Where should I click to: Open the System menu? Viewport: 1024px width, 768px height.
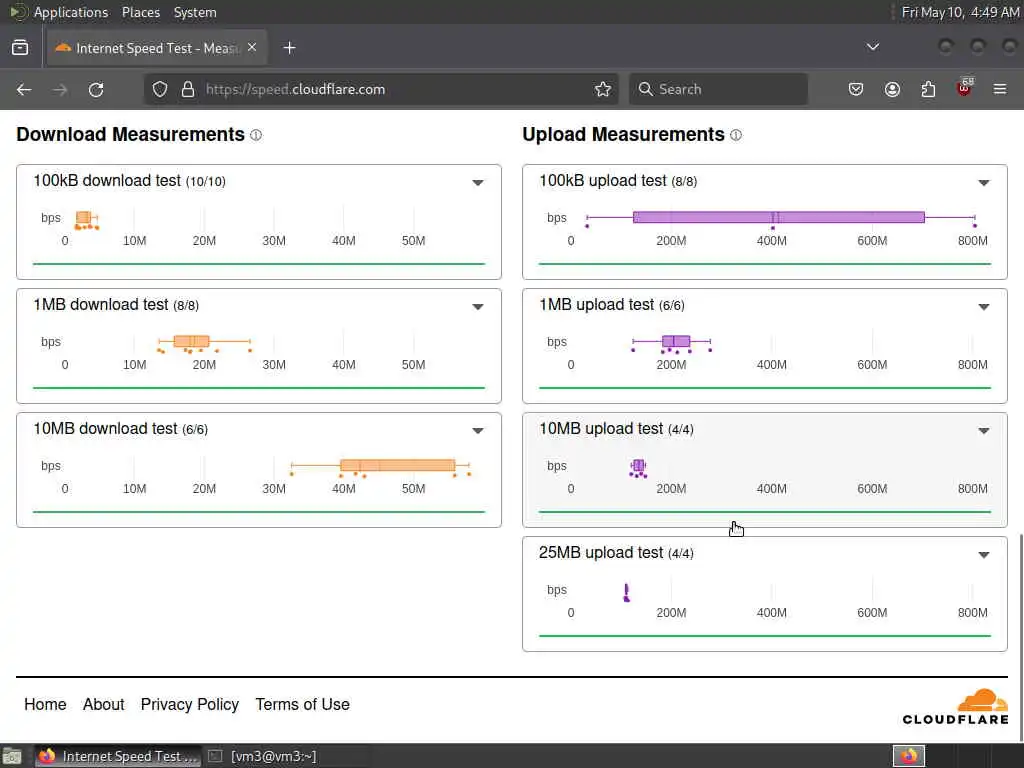[195, 12]
